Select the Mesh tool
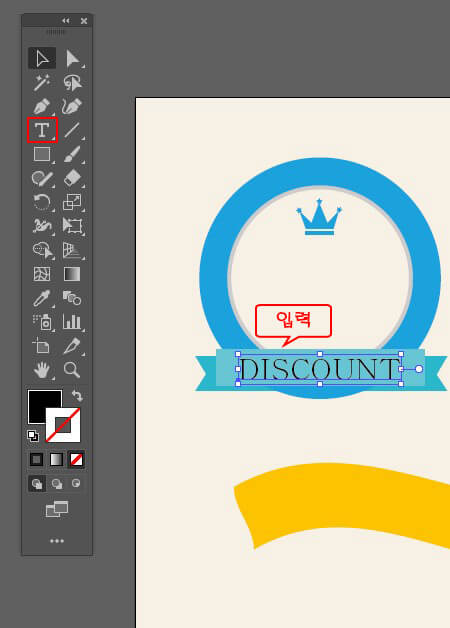450x628 pixels. pos(42,274)
